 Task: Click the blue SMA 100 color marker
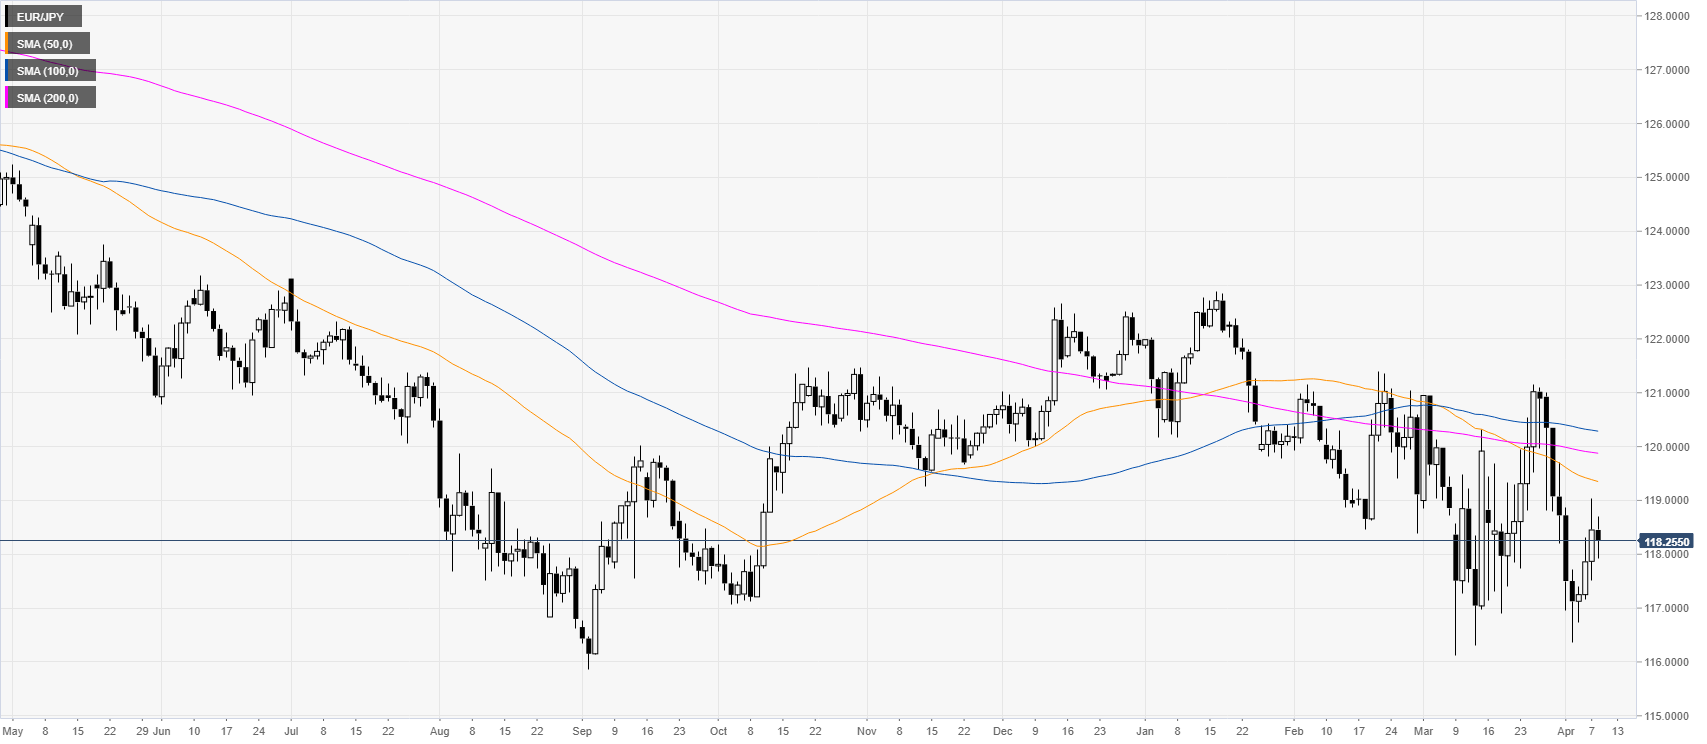[x=7, y=71]
